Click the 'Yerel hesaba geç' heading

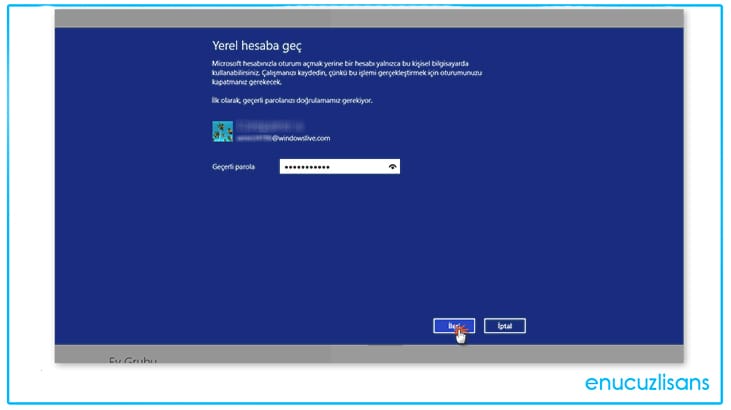point(257,46)
